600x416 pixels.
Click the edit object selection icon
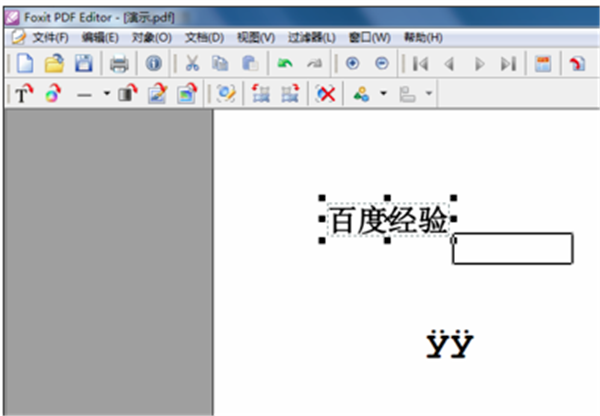(226, 94)
